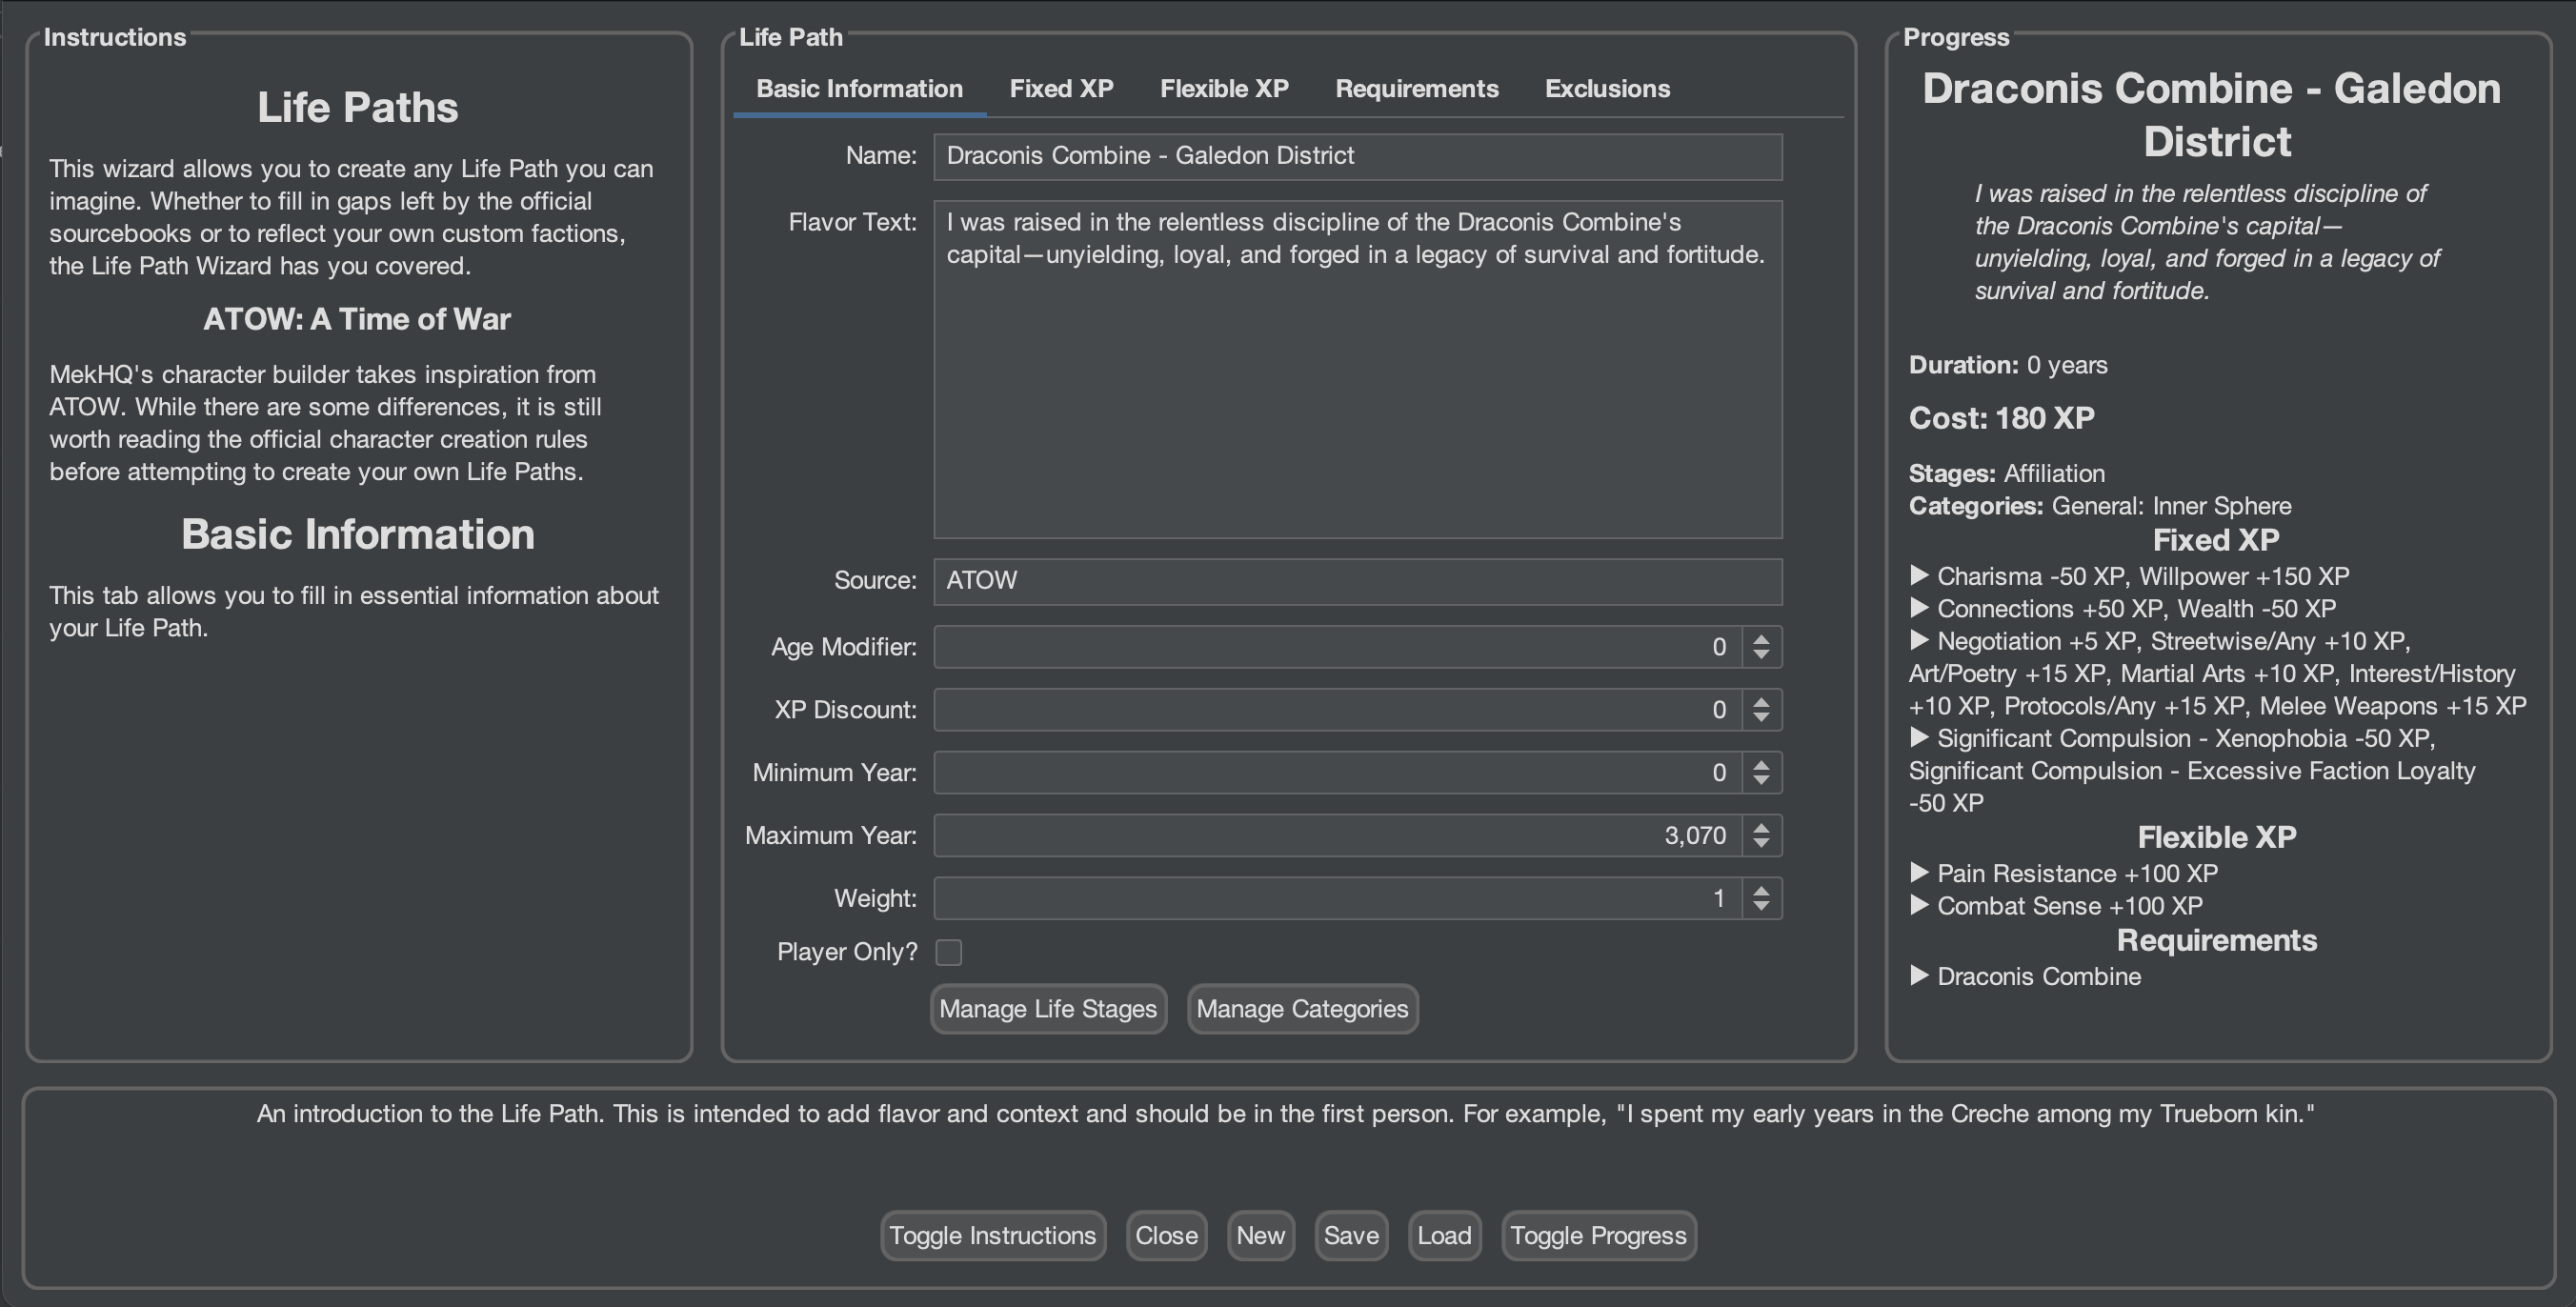
Task: Increase the Maximum Year value
Action: pos(1761,827)
